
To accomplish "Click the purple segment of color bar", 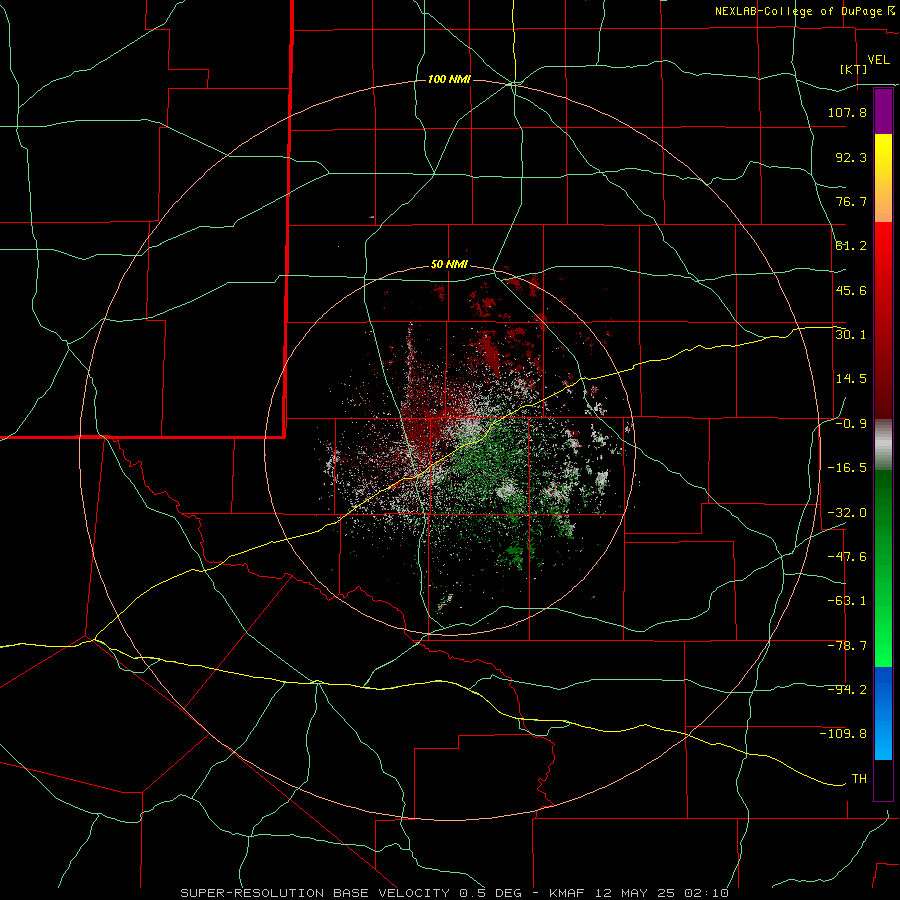I will coord(883,111).
